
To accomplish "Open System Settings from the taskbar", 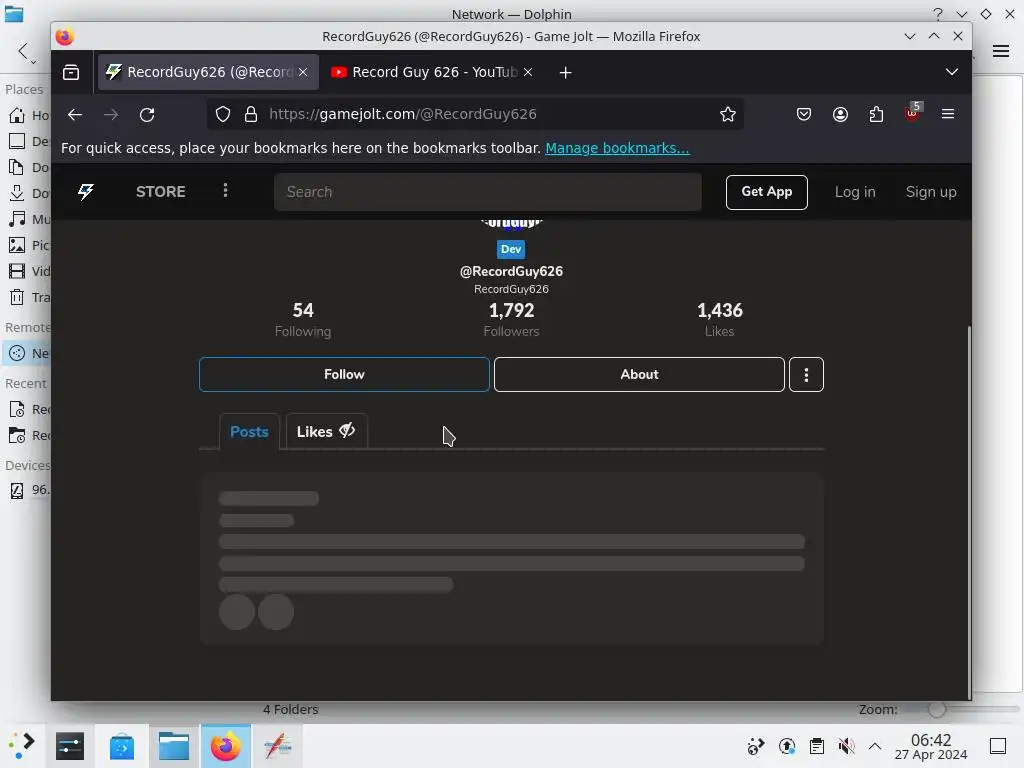I will pos(70,746).
